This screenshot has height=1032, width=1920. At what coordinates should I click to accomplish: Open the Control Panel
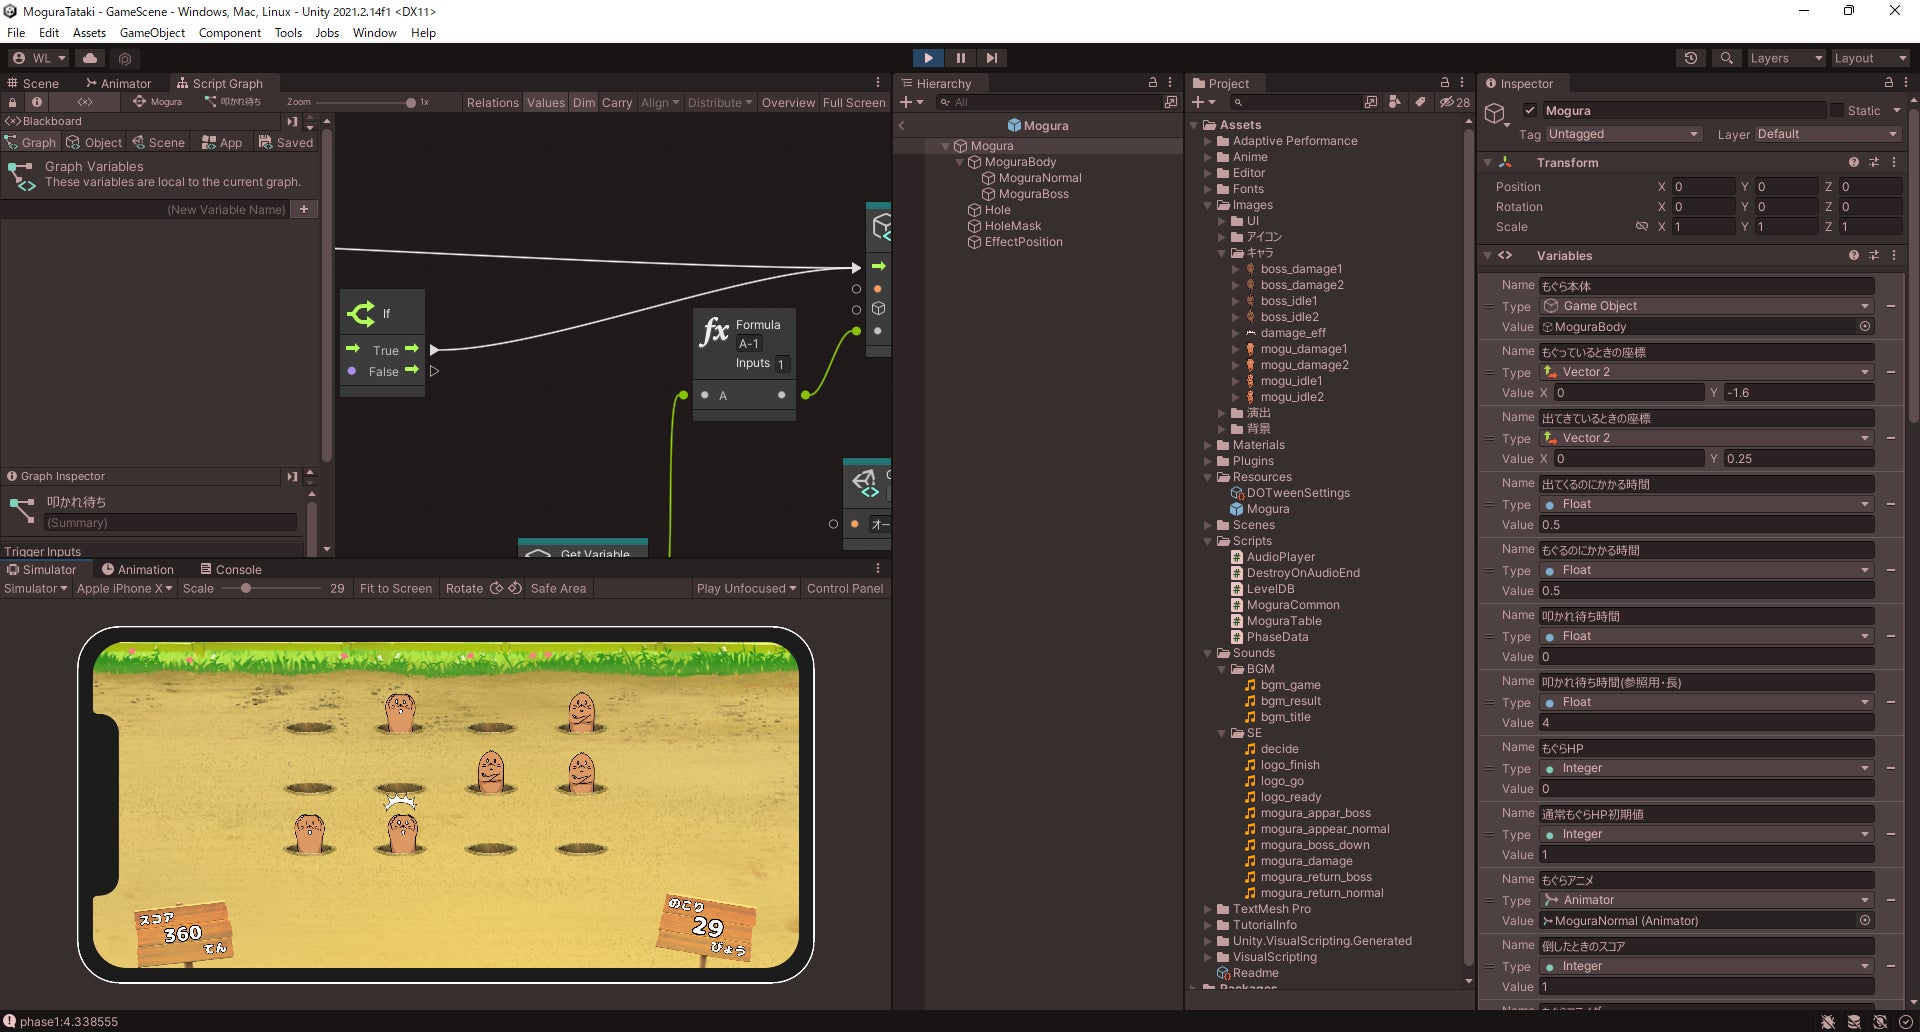tap(845, 588)
